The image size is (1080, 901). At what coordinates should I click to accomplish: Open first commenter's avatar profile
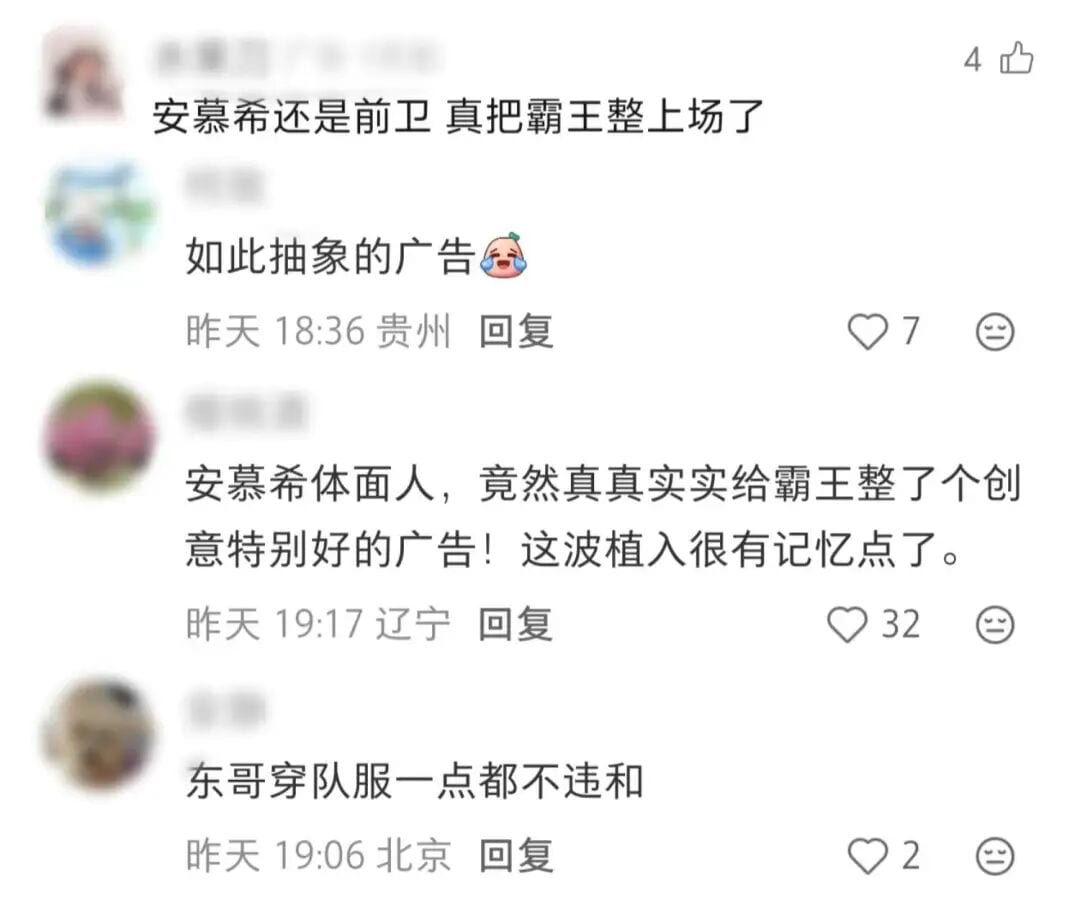(x=82, y=76)
